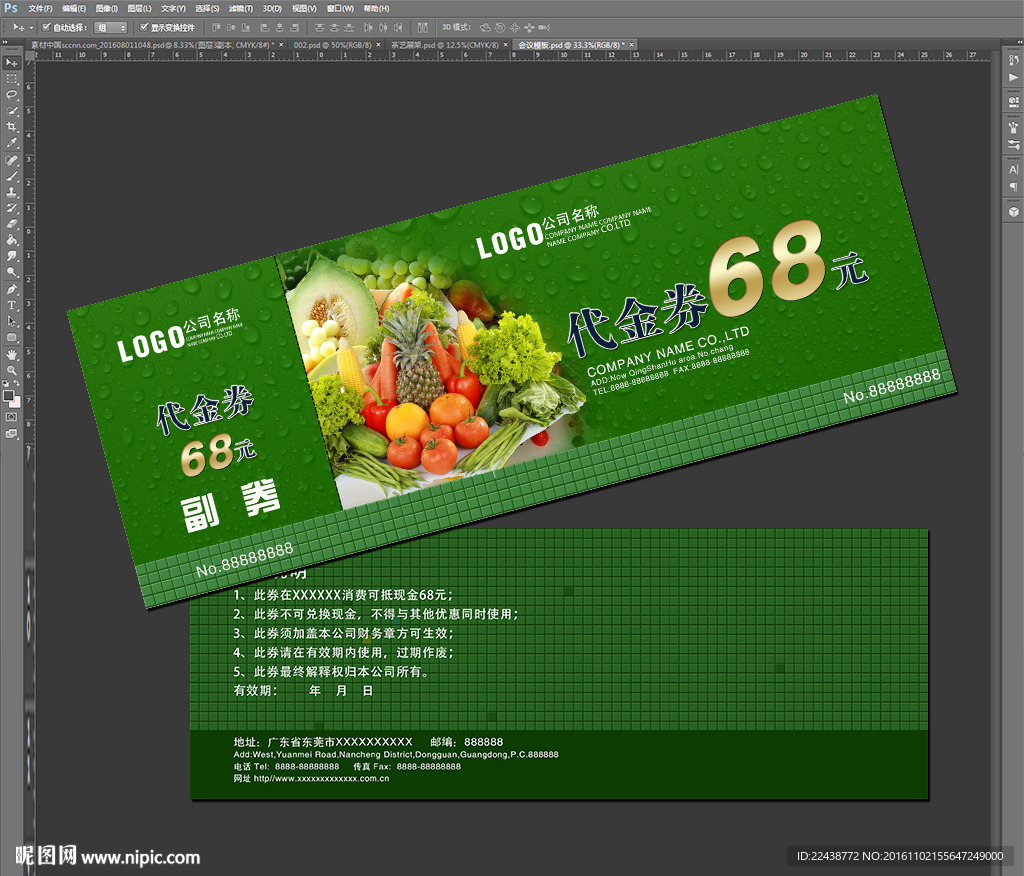
Task: Select the Hand tool
Action: (x=12, y=355)
